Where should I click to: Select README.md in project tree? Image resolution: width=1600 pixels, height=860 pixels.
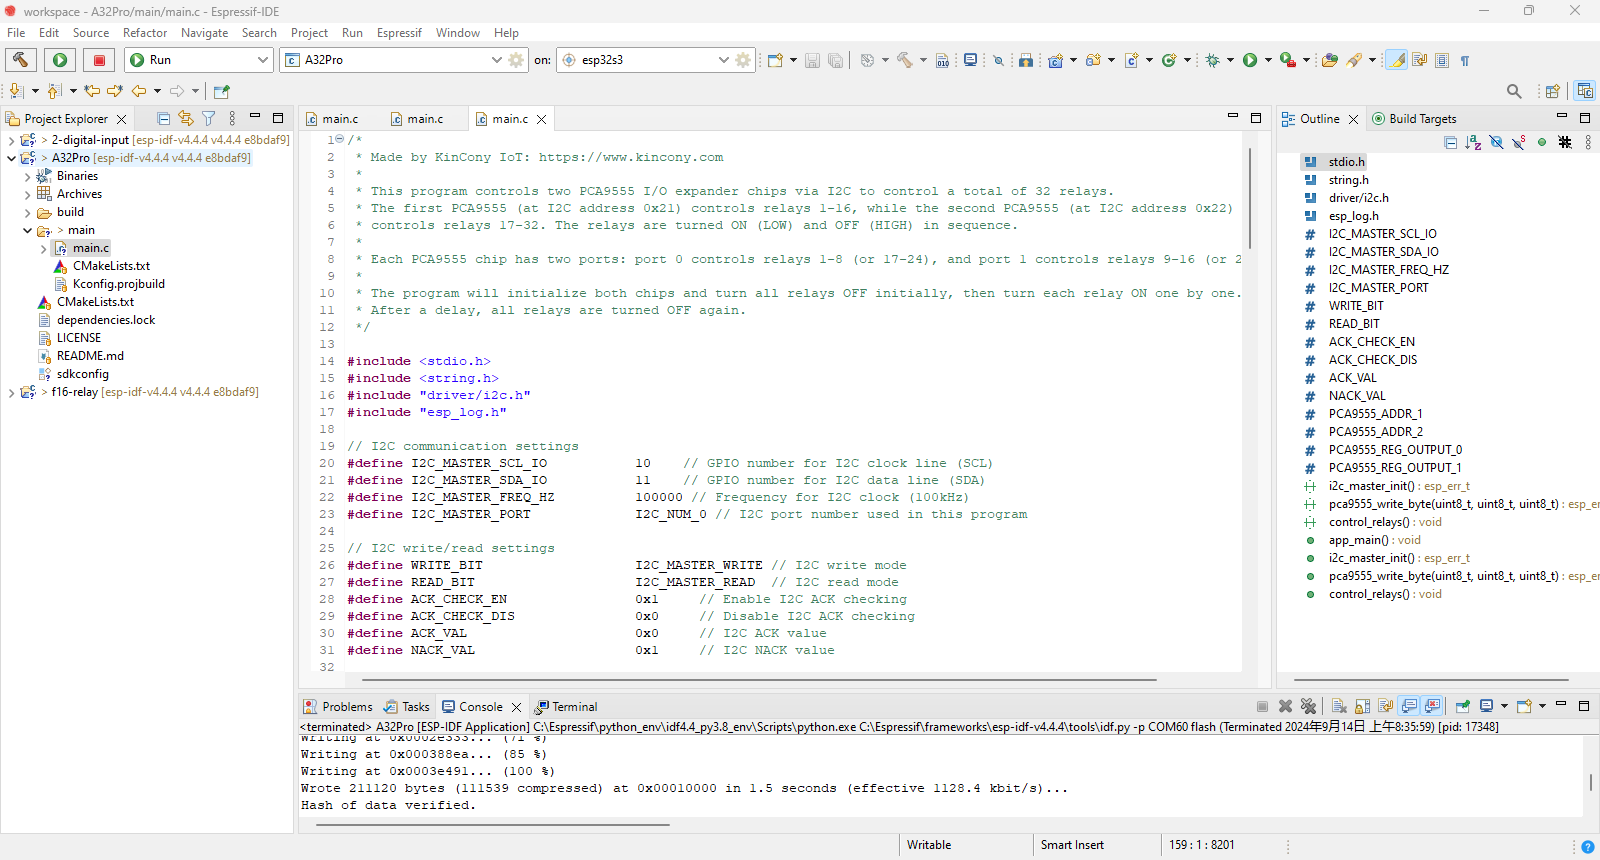coord(90,356)
